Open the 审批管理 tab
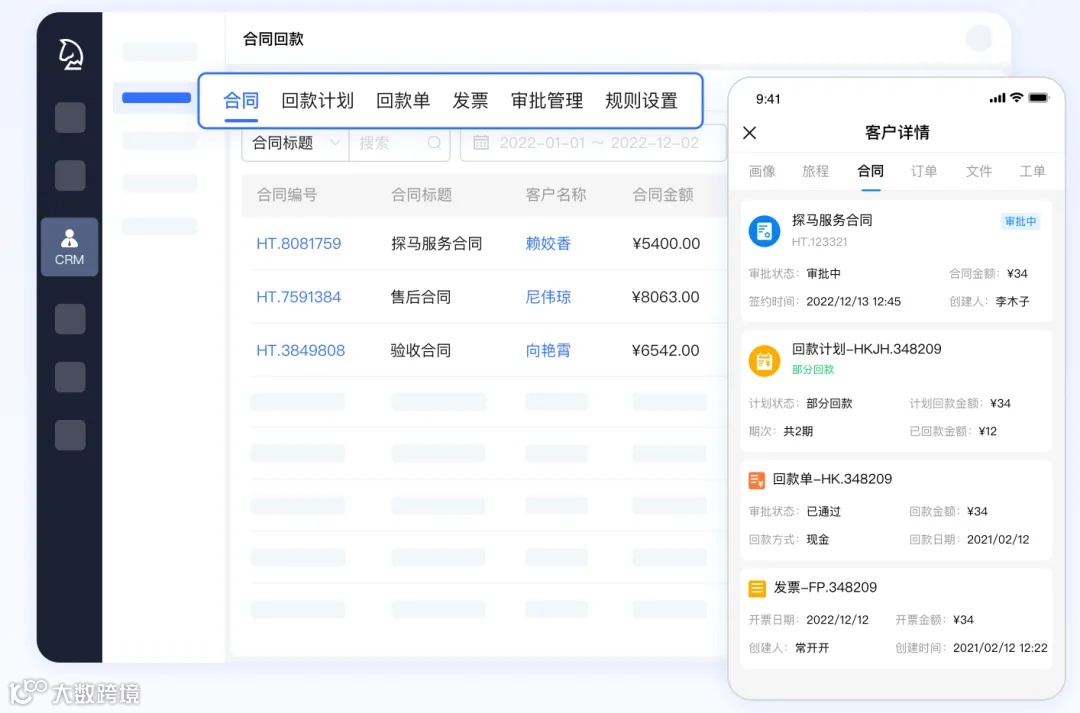The height and width of the screenshot is (713, 1080). click(546, 100)
